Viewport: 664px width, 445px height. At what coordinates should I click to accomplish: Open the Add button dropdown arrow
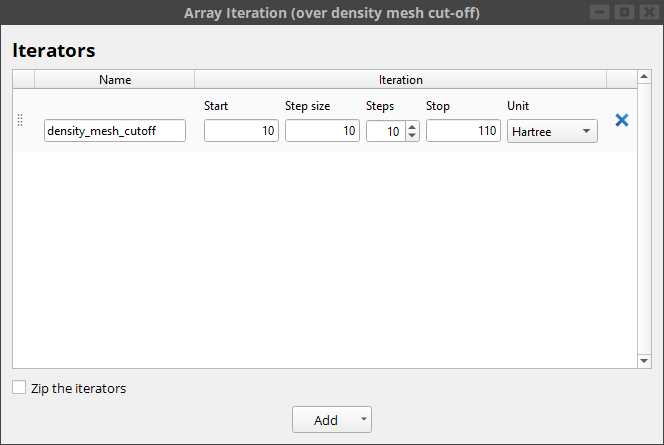coord(364,419)
